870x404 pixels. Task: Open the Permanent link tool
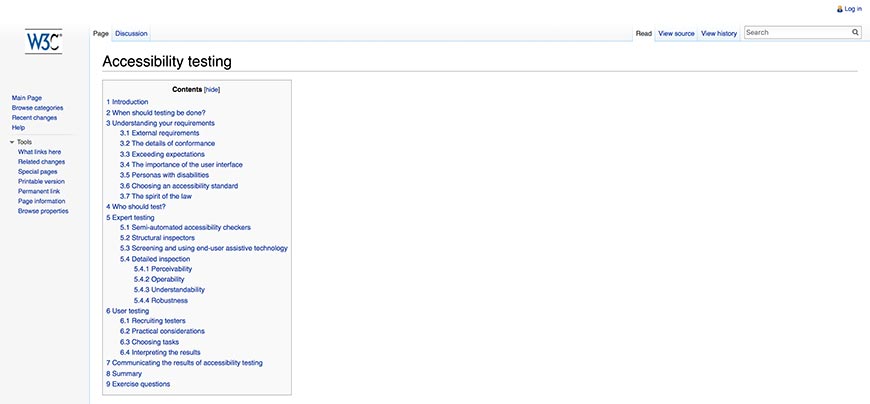(39, 191)
